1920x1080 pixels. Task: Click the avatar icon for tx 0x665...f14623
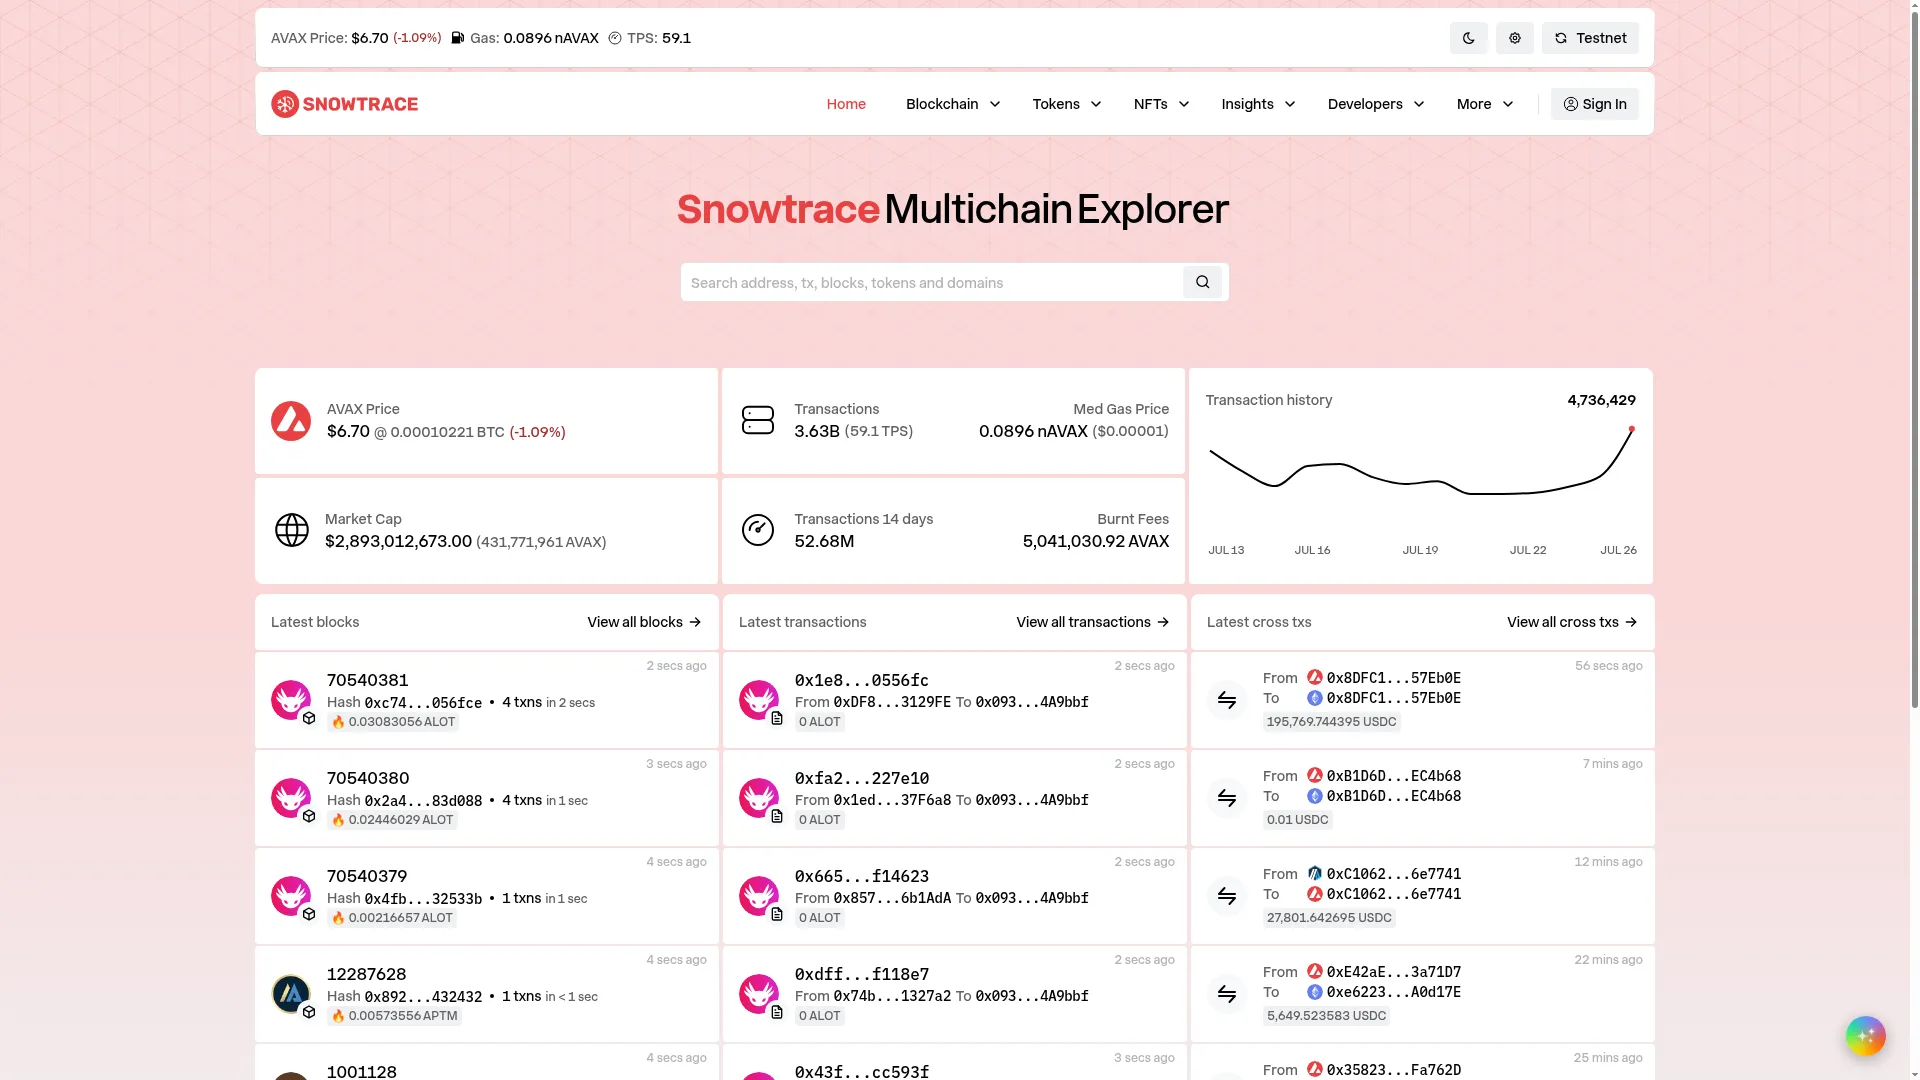pos(759,896)
